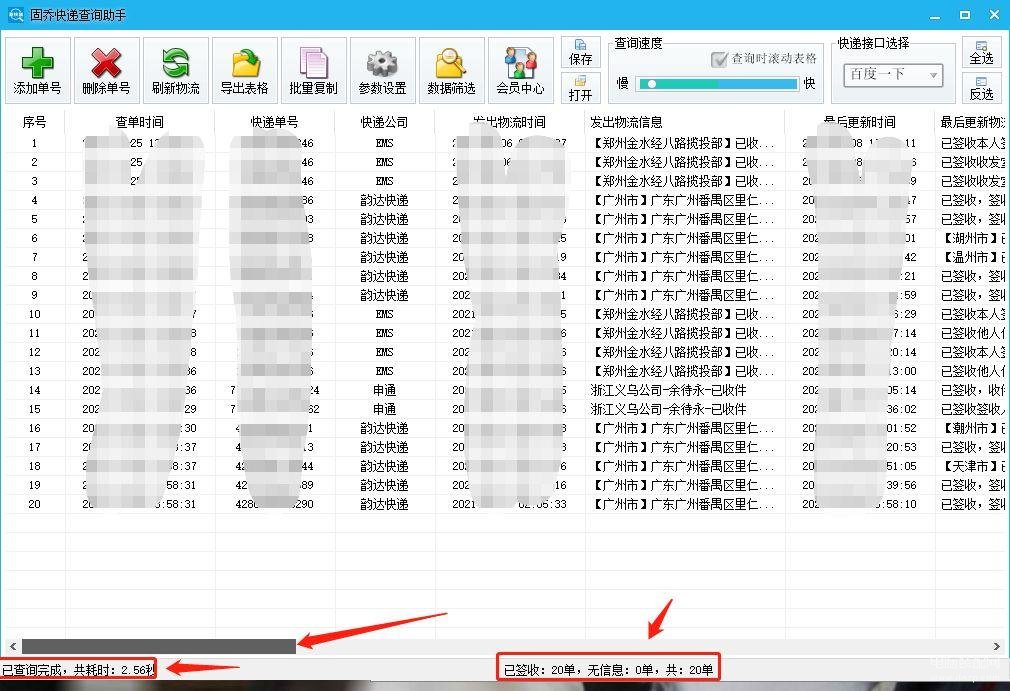Open the 百度一下 interface dropdown
The width and height of the screenshot is (1010, 691).
point(893,75)
